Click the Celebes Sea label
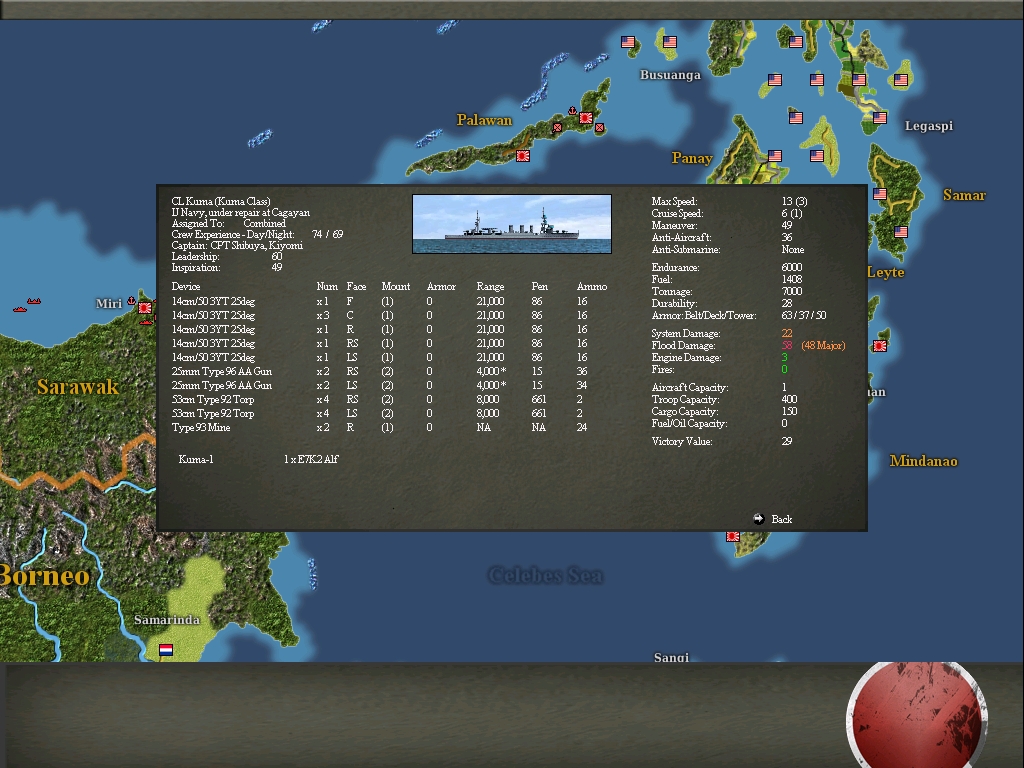 545,575
